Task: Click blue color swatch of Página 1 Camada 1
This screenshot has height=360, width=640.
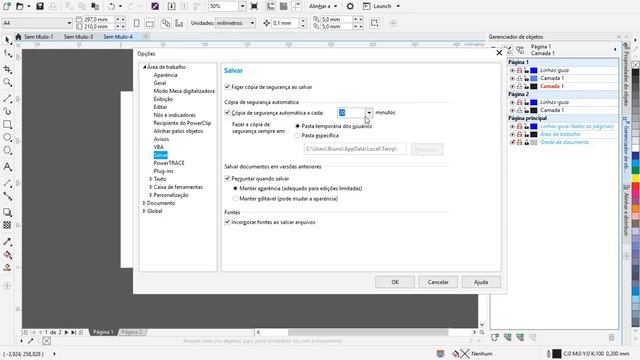Action: 533,78
